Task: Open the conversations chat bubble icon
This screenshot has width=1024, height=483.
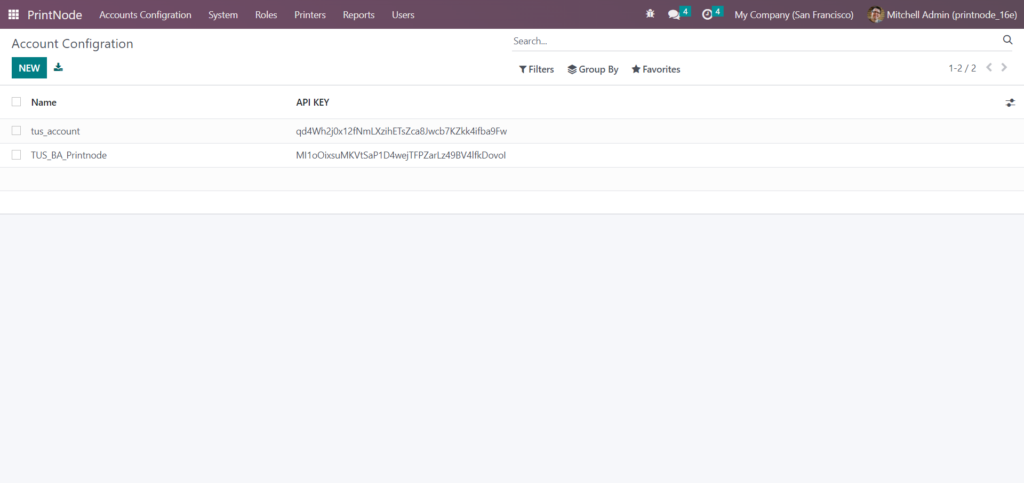Action: (674, 14)
